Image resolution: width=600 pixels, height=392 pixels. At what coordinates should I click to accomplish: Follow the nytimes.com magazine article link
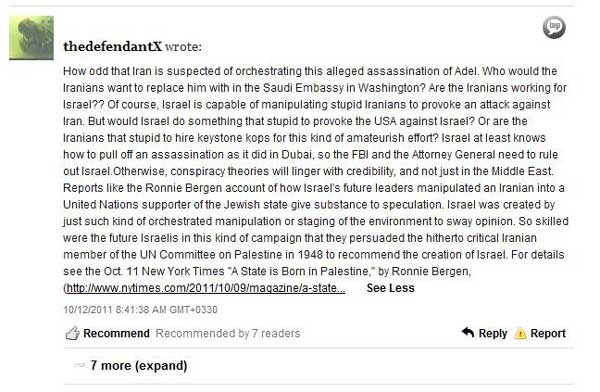(206, 288)
